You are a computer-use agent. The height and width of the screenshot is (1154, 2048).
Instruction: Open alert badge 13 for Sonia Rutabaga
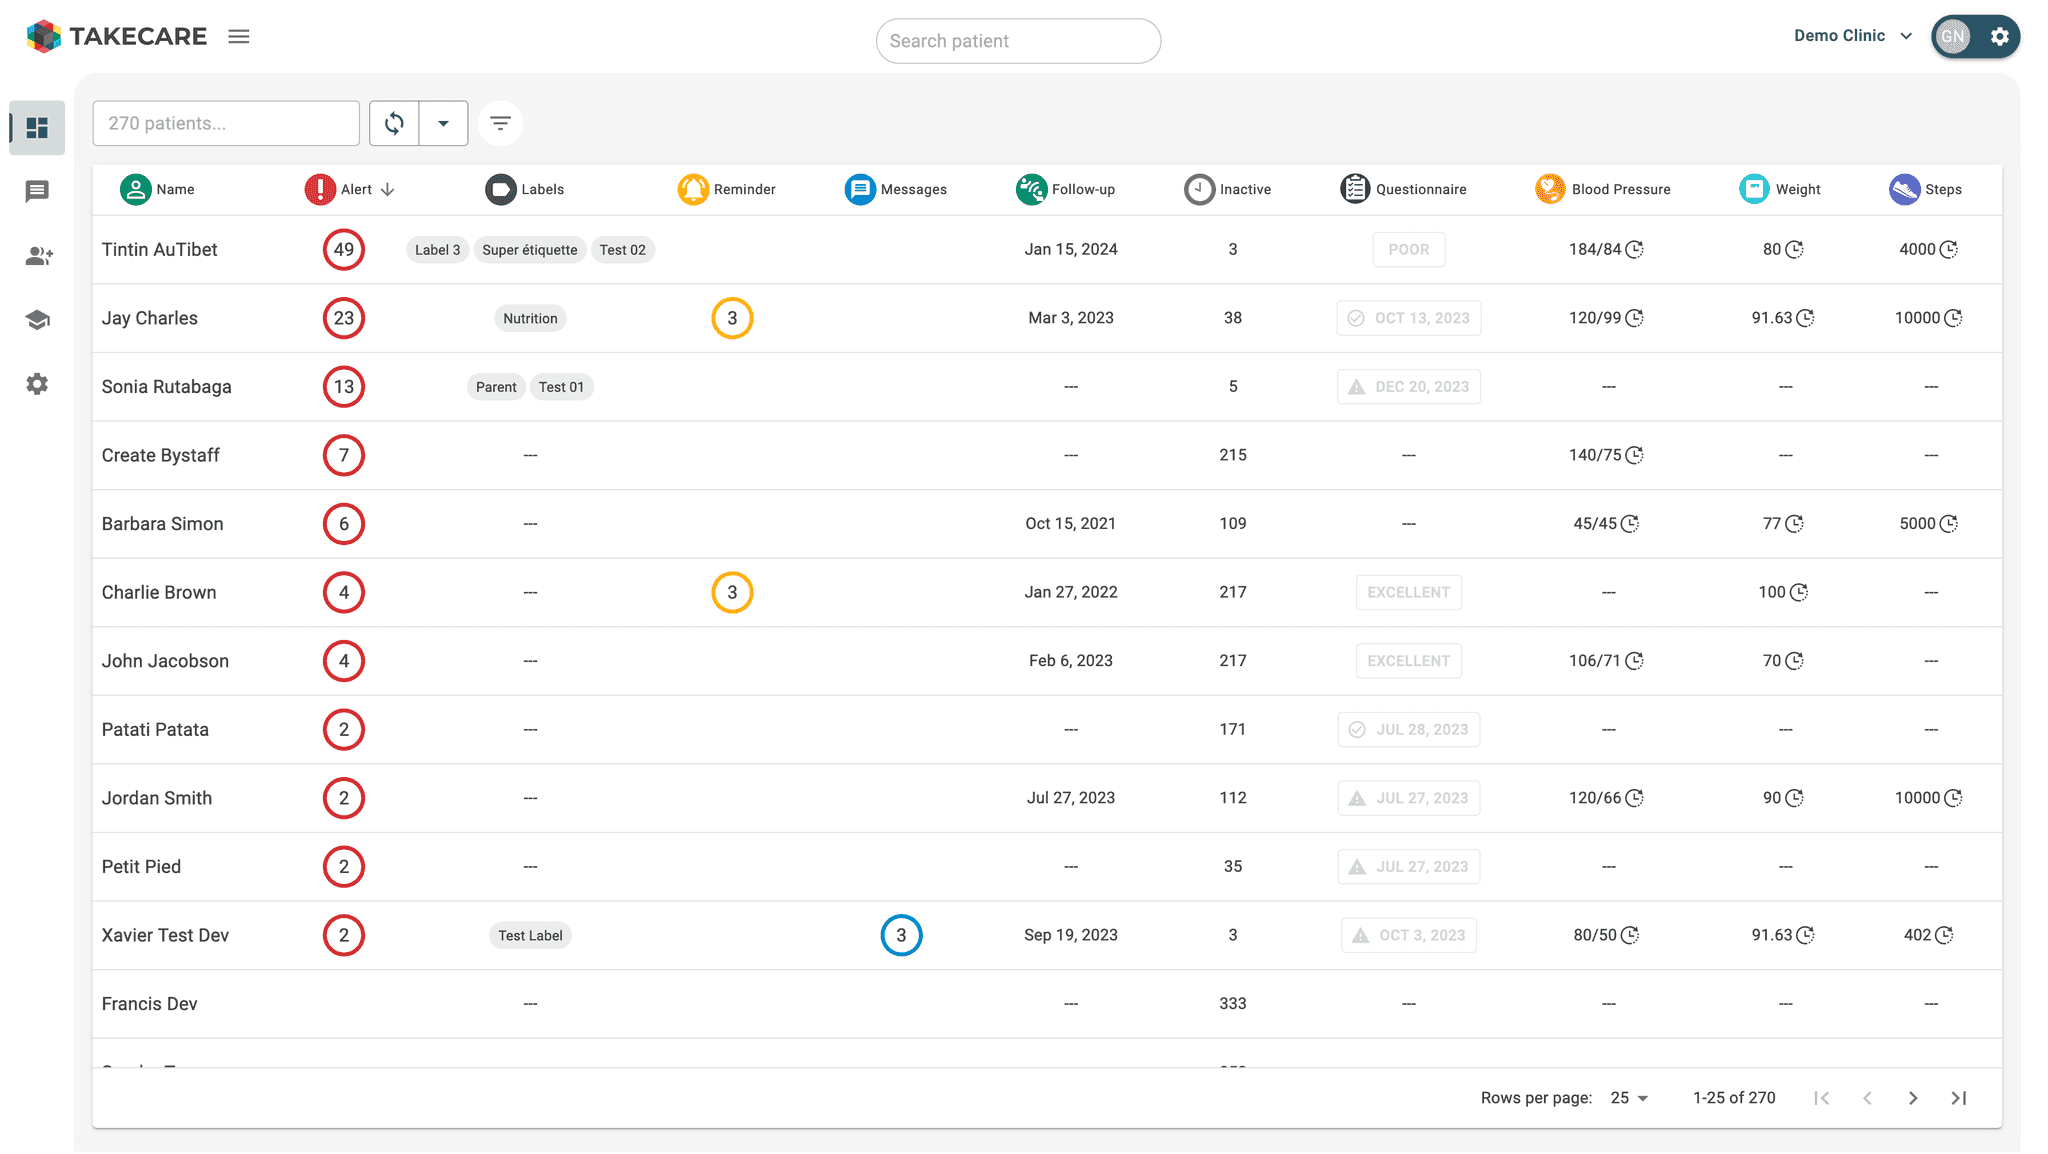point(344,387)
